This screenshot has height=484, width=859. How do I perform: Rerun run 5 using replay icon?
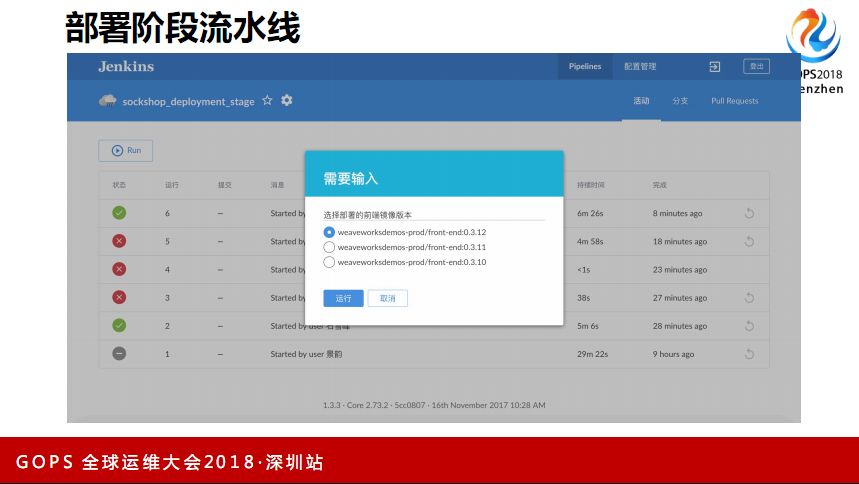click(749, 241)
